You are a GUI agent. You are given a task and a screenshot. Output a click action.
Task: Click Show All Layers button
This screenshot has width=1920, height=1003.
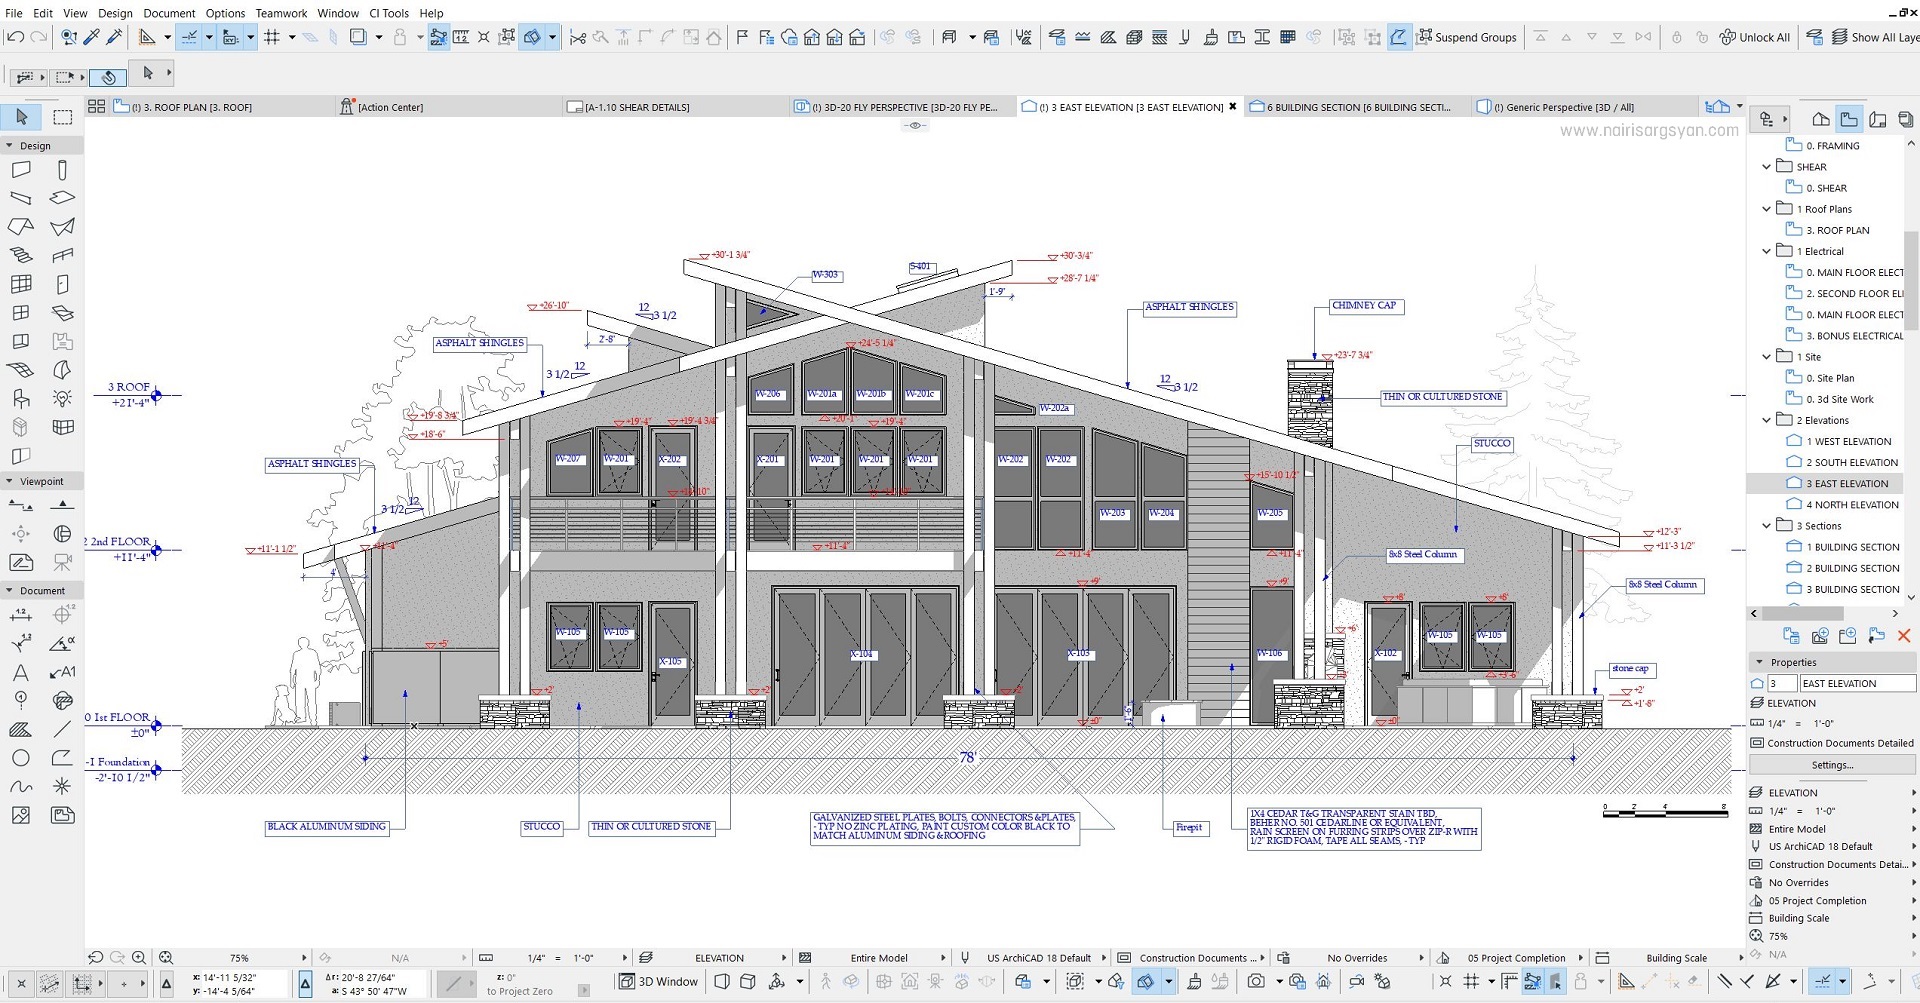(1875, 37)
